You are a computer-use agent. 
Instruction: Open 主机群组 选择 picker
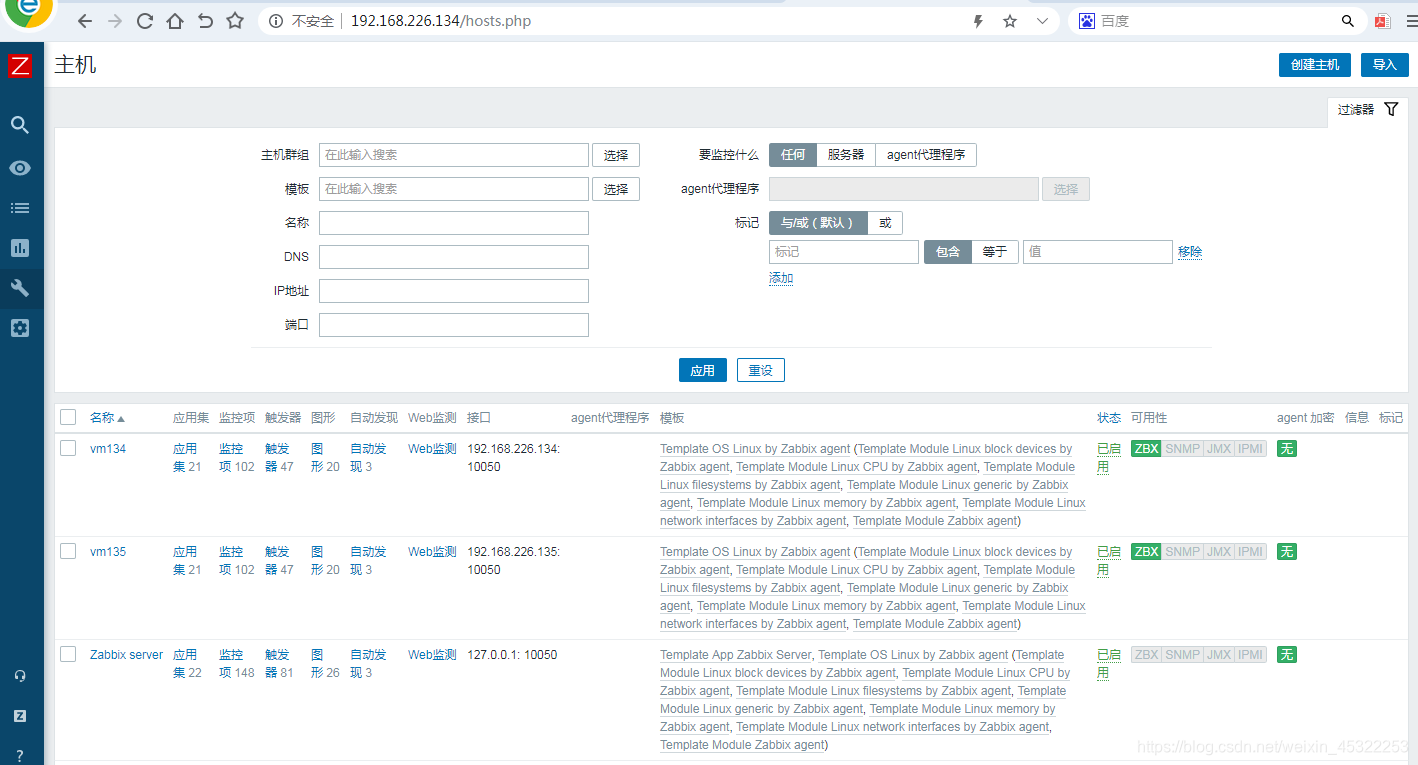coord(616,155)
